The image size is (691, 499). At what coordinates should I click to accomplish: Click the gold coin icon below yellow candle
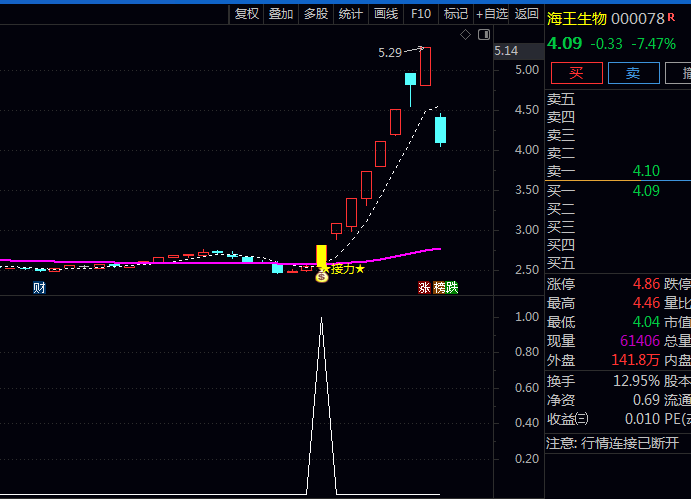(x=322, y=276)
